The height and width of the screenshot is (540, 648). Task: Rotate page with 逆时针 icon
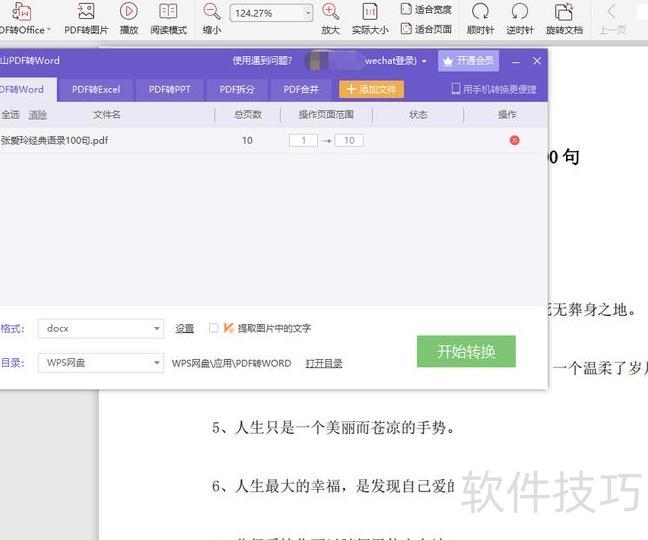coord(519,13)
